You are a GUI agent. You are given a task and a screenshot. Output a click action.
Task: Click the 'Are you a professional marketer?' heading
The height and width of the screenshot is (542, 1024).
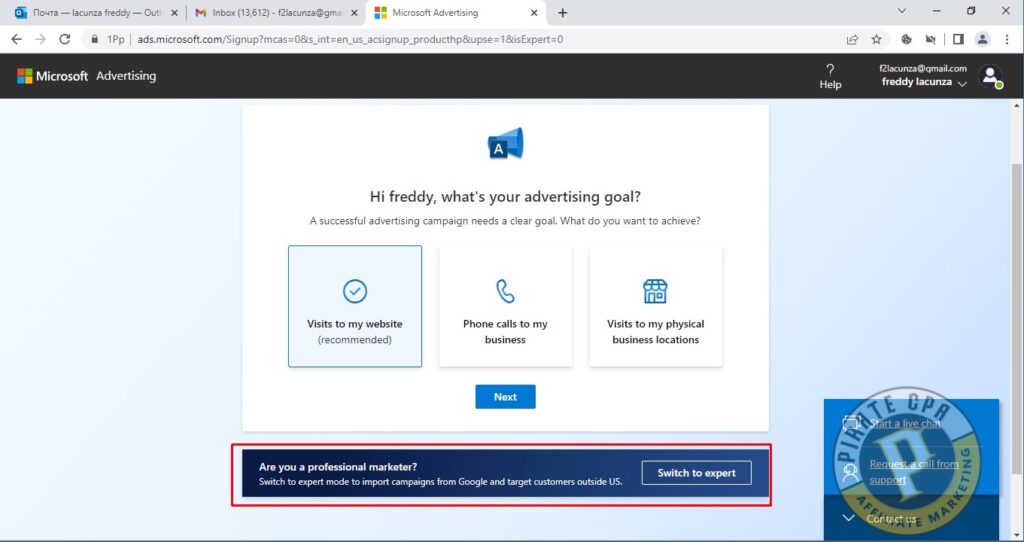[338, 466]
